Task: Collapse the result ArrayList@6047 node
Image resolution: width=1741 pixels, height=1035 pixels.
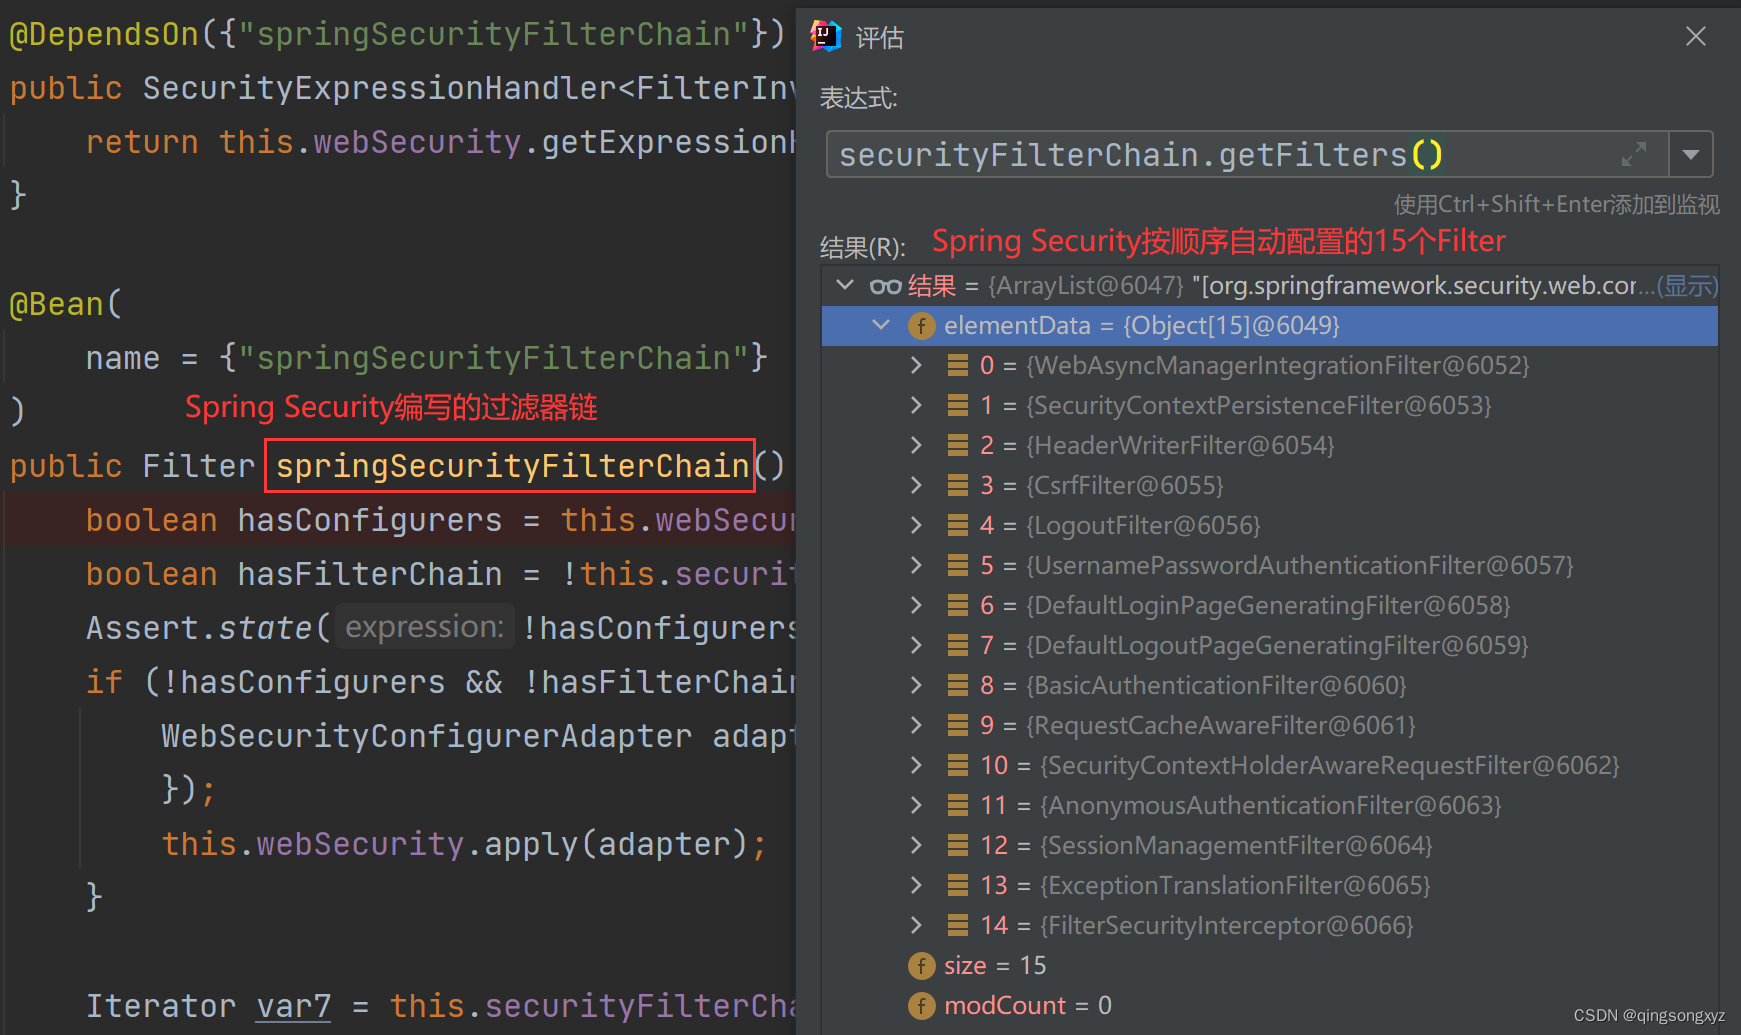Action: click(x=845, y=285)
